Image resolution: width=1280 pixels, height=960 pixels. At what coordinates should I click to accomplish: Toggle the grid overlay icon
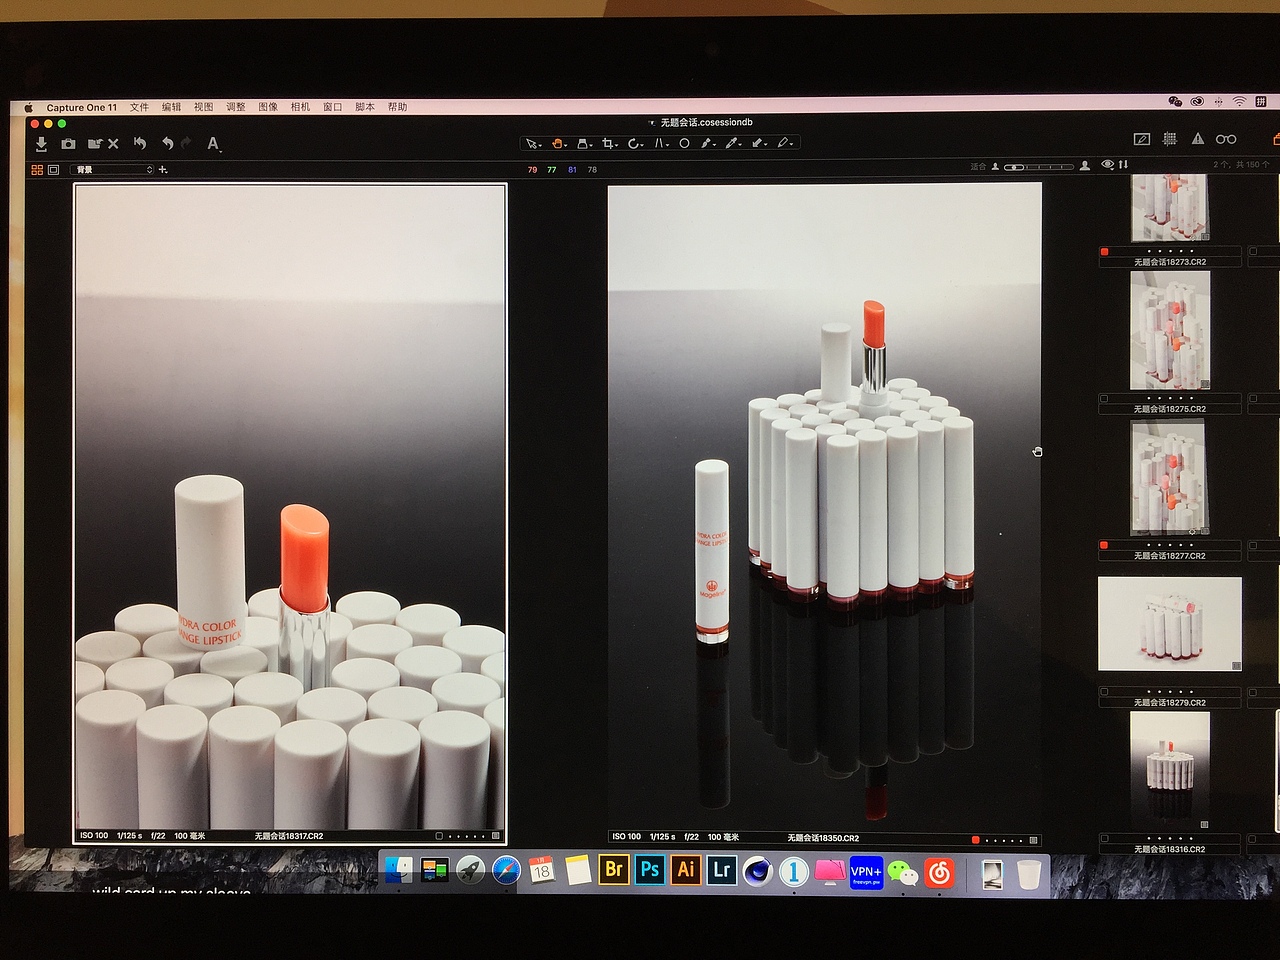(x=1170, y=139)
